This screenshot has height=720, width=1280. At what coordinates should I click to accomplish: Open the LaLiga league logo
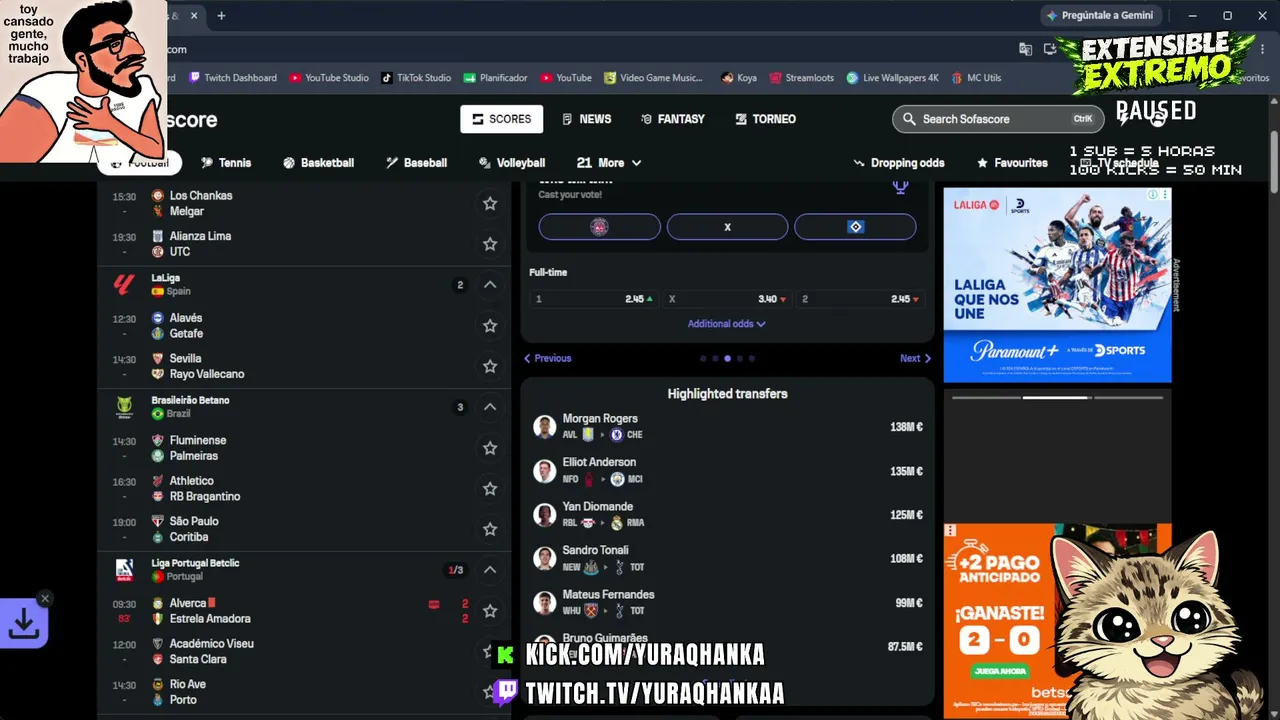click(x=124, y=285)
